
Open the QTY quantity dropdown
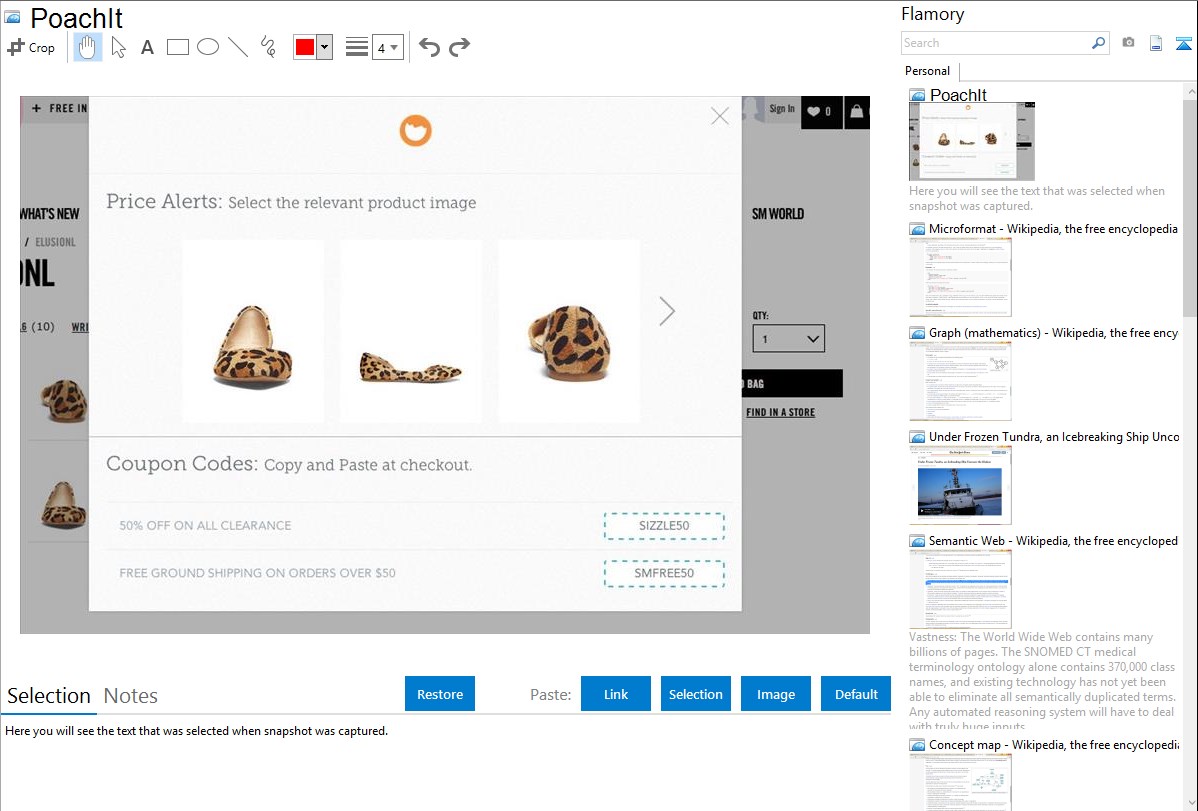click(788, 339)
